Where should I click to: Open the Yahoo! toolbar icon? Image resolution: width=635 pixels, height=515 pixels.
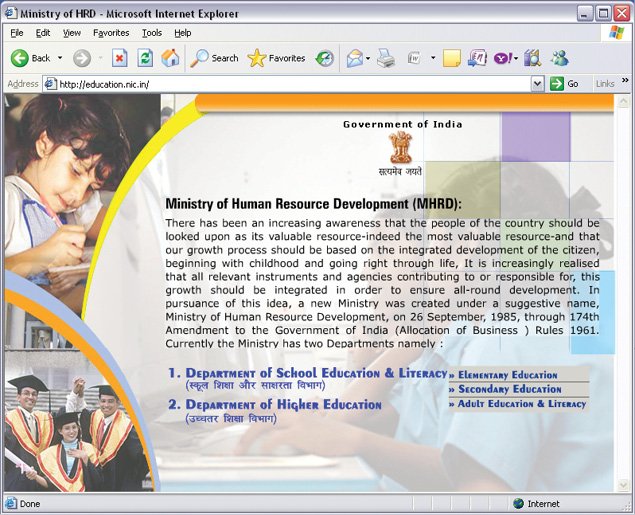tap(503, 59)
